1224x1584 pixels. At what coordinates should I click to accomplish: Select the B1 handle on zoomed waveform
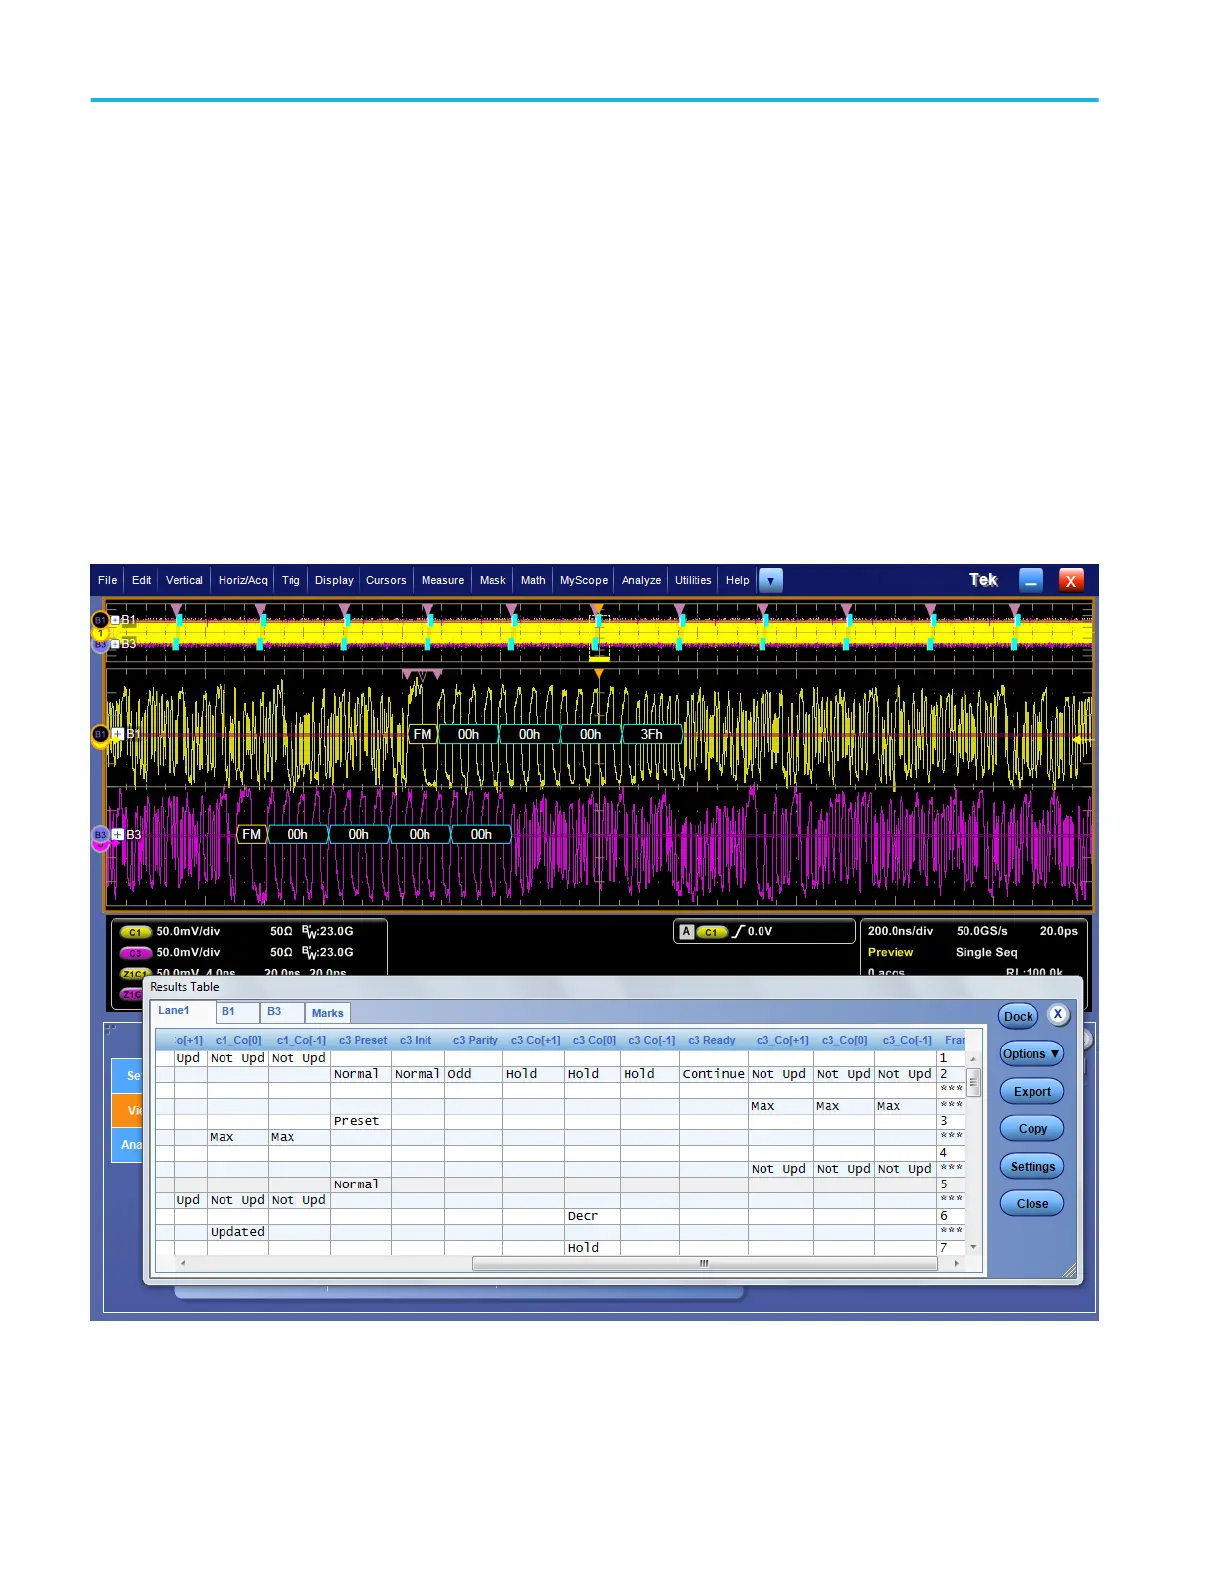point(100,734)
